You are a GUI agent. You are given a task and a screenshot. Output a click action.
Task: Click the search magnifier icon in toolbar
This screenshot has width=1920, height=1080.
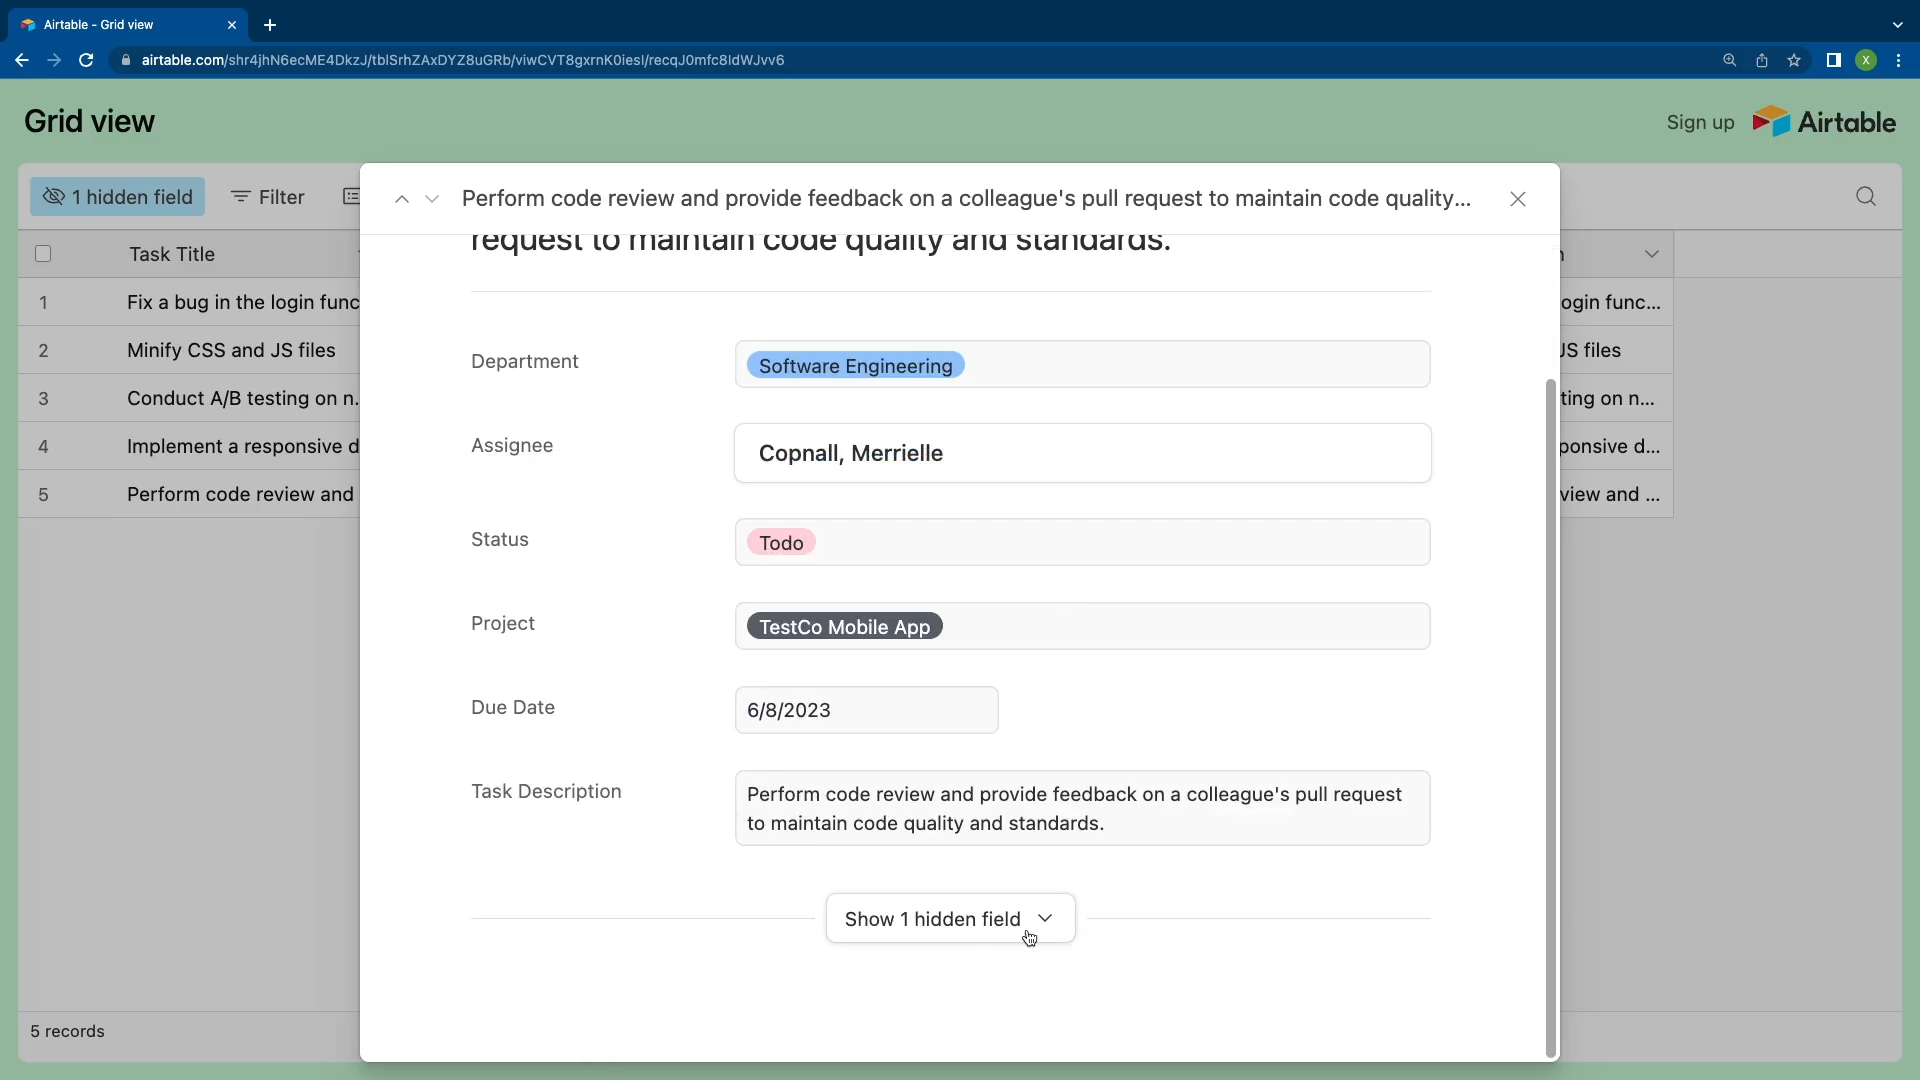[x=1865, y=197]
